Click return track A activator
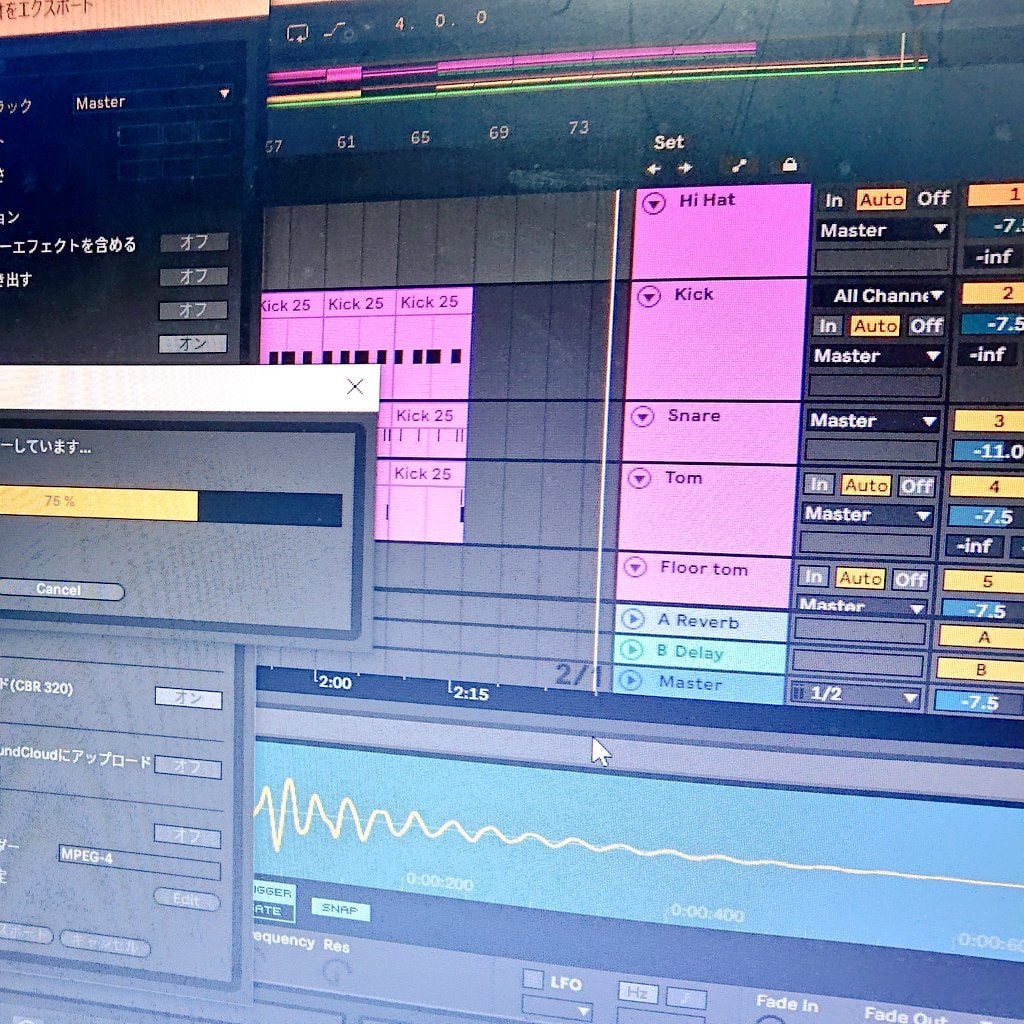 click(x=981, y=637)
